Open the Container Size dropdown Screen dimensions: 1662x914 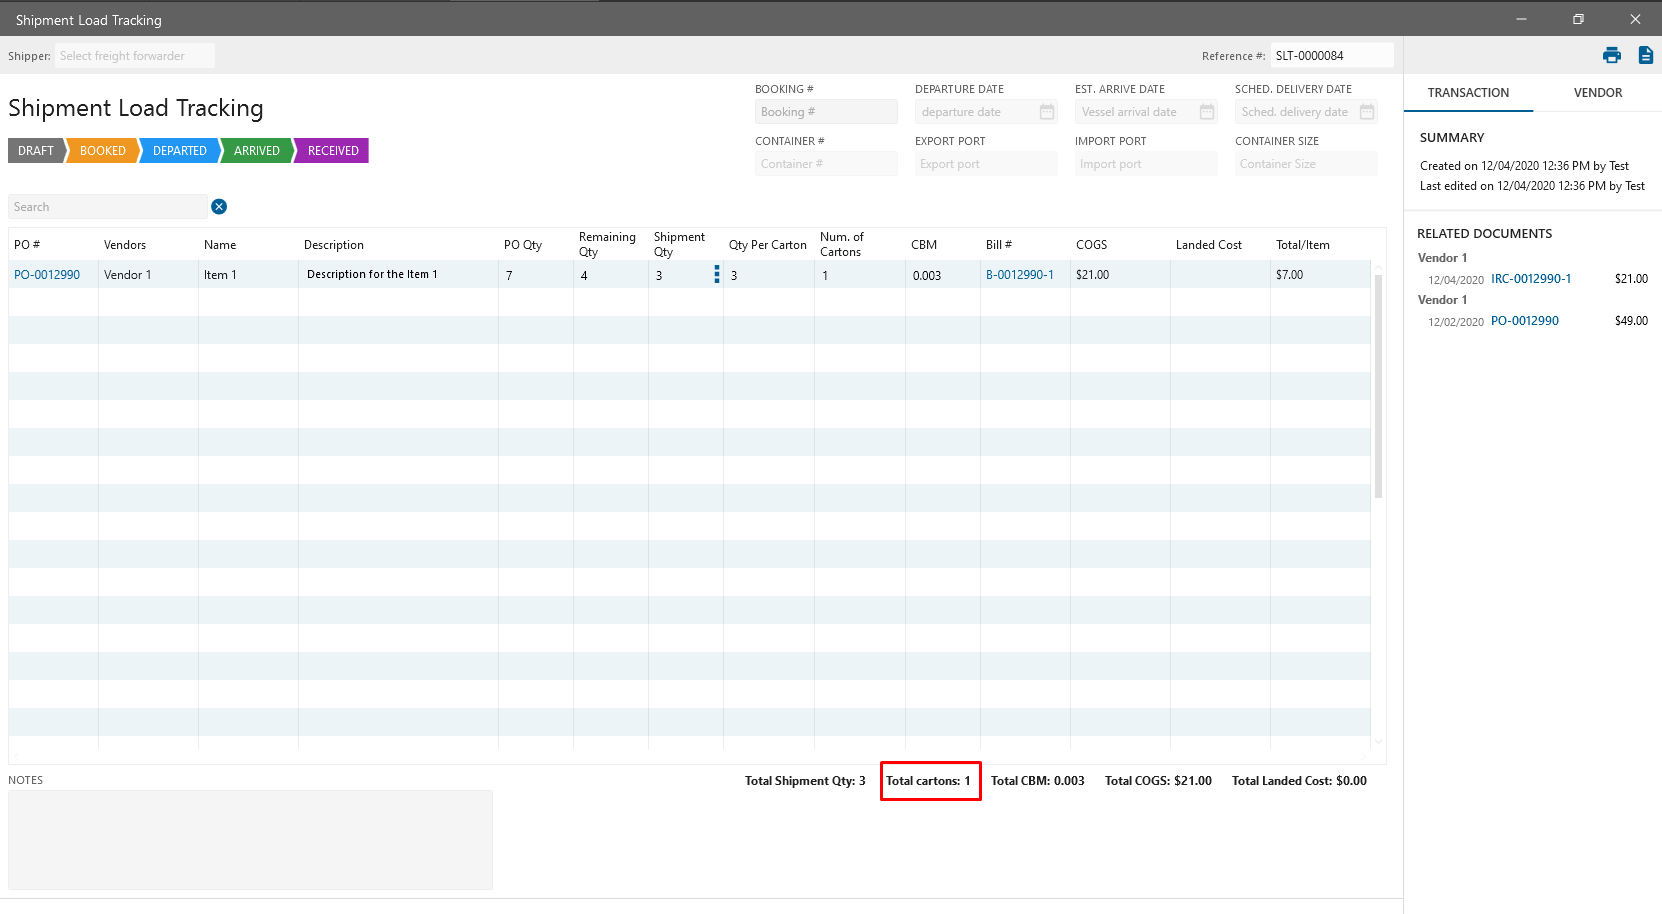click(x=1305, y=164)
